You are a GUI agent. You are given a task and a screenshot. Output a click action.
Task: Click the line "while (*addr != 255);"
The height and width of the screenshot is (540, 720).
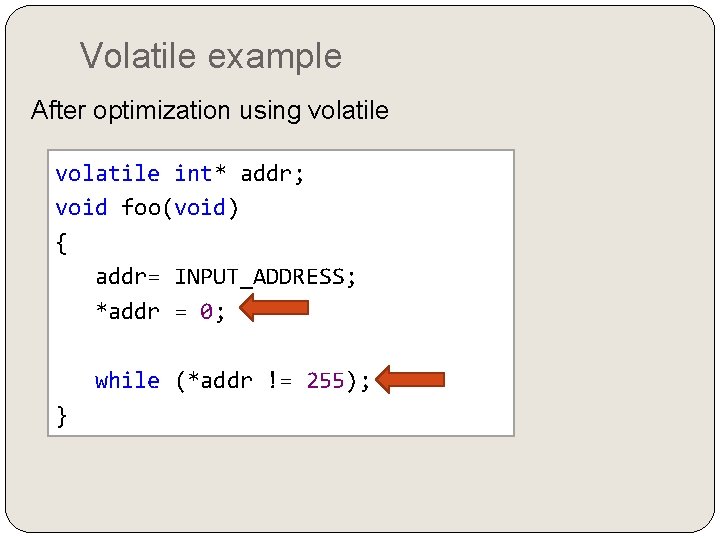(232, 381)
